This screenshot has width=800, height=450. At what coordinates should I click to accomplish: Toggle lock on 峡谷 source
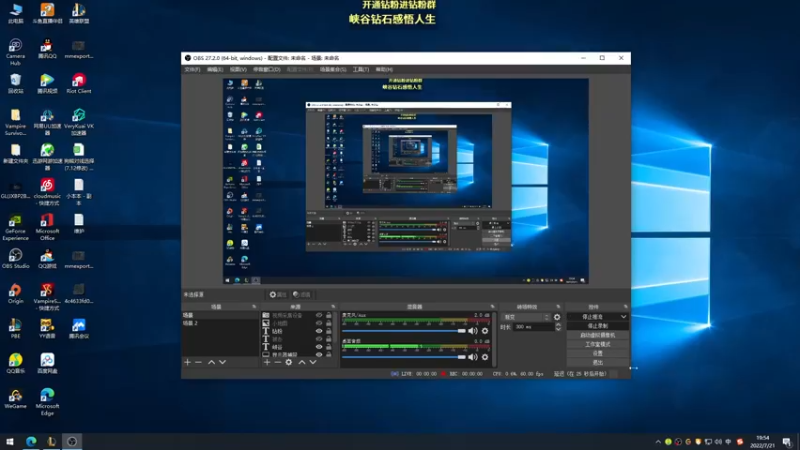point(329,347)
